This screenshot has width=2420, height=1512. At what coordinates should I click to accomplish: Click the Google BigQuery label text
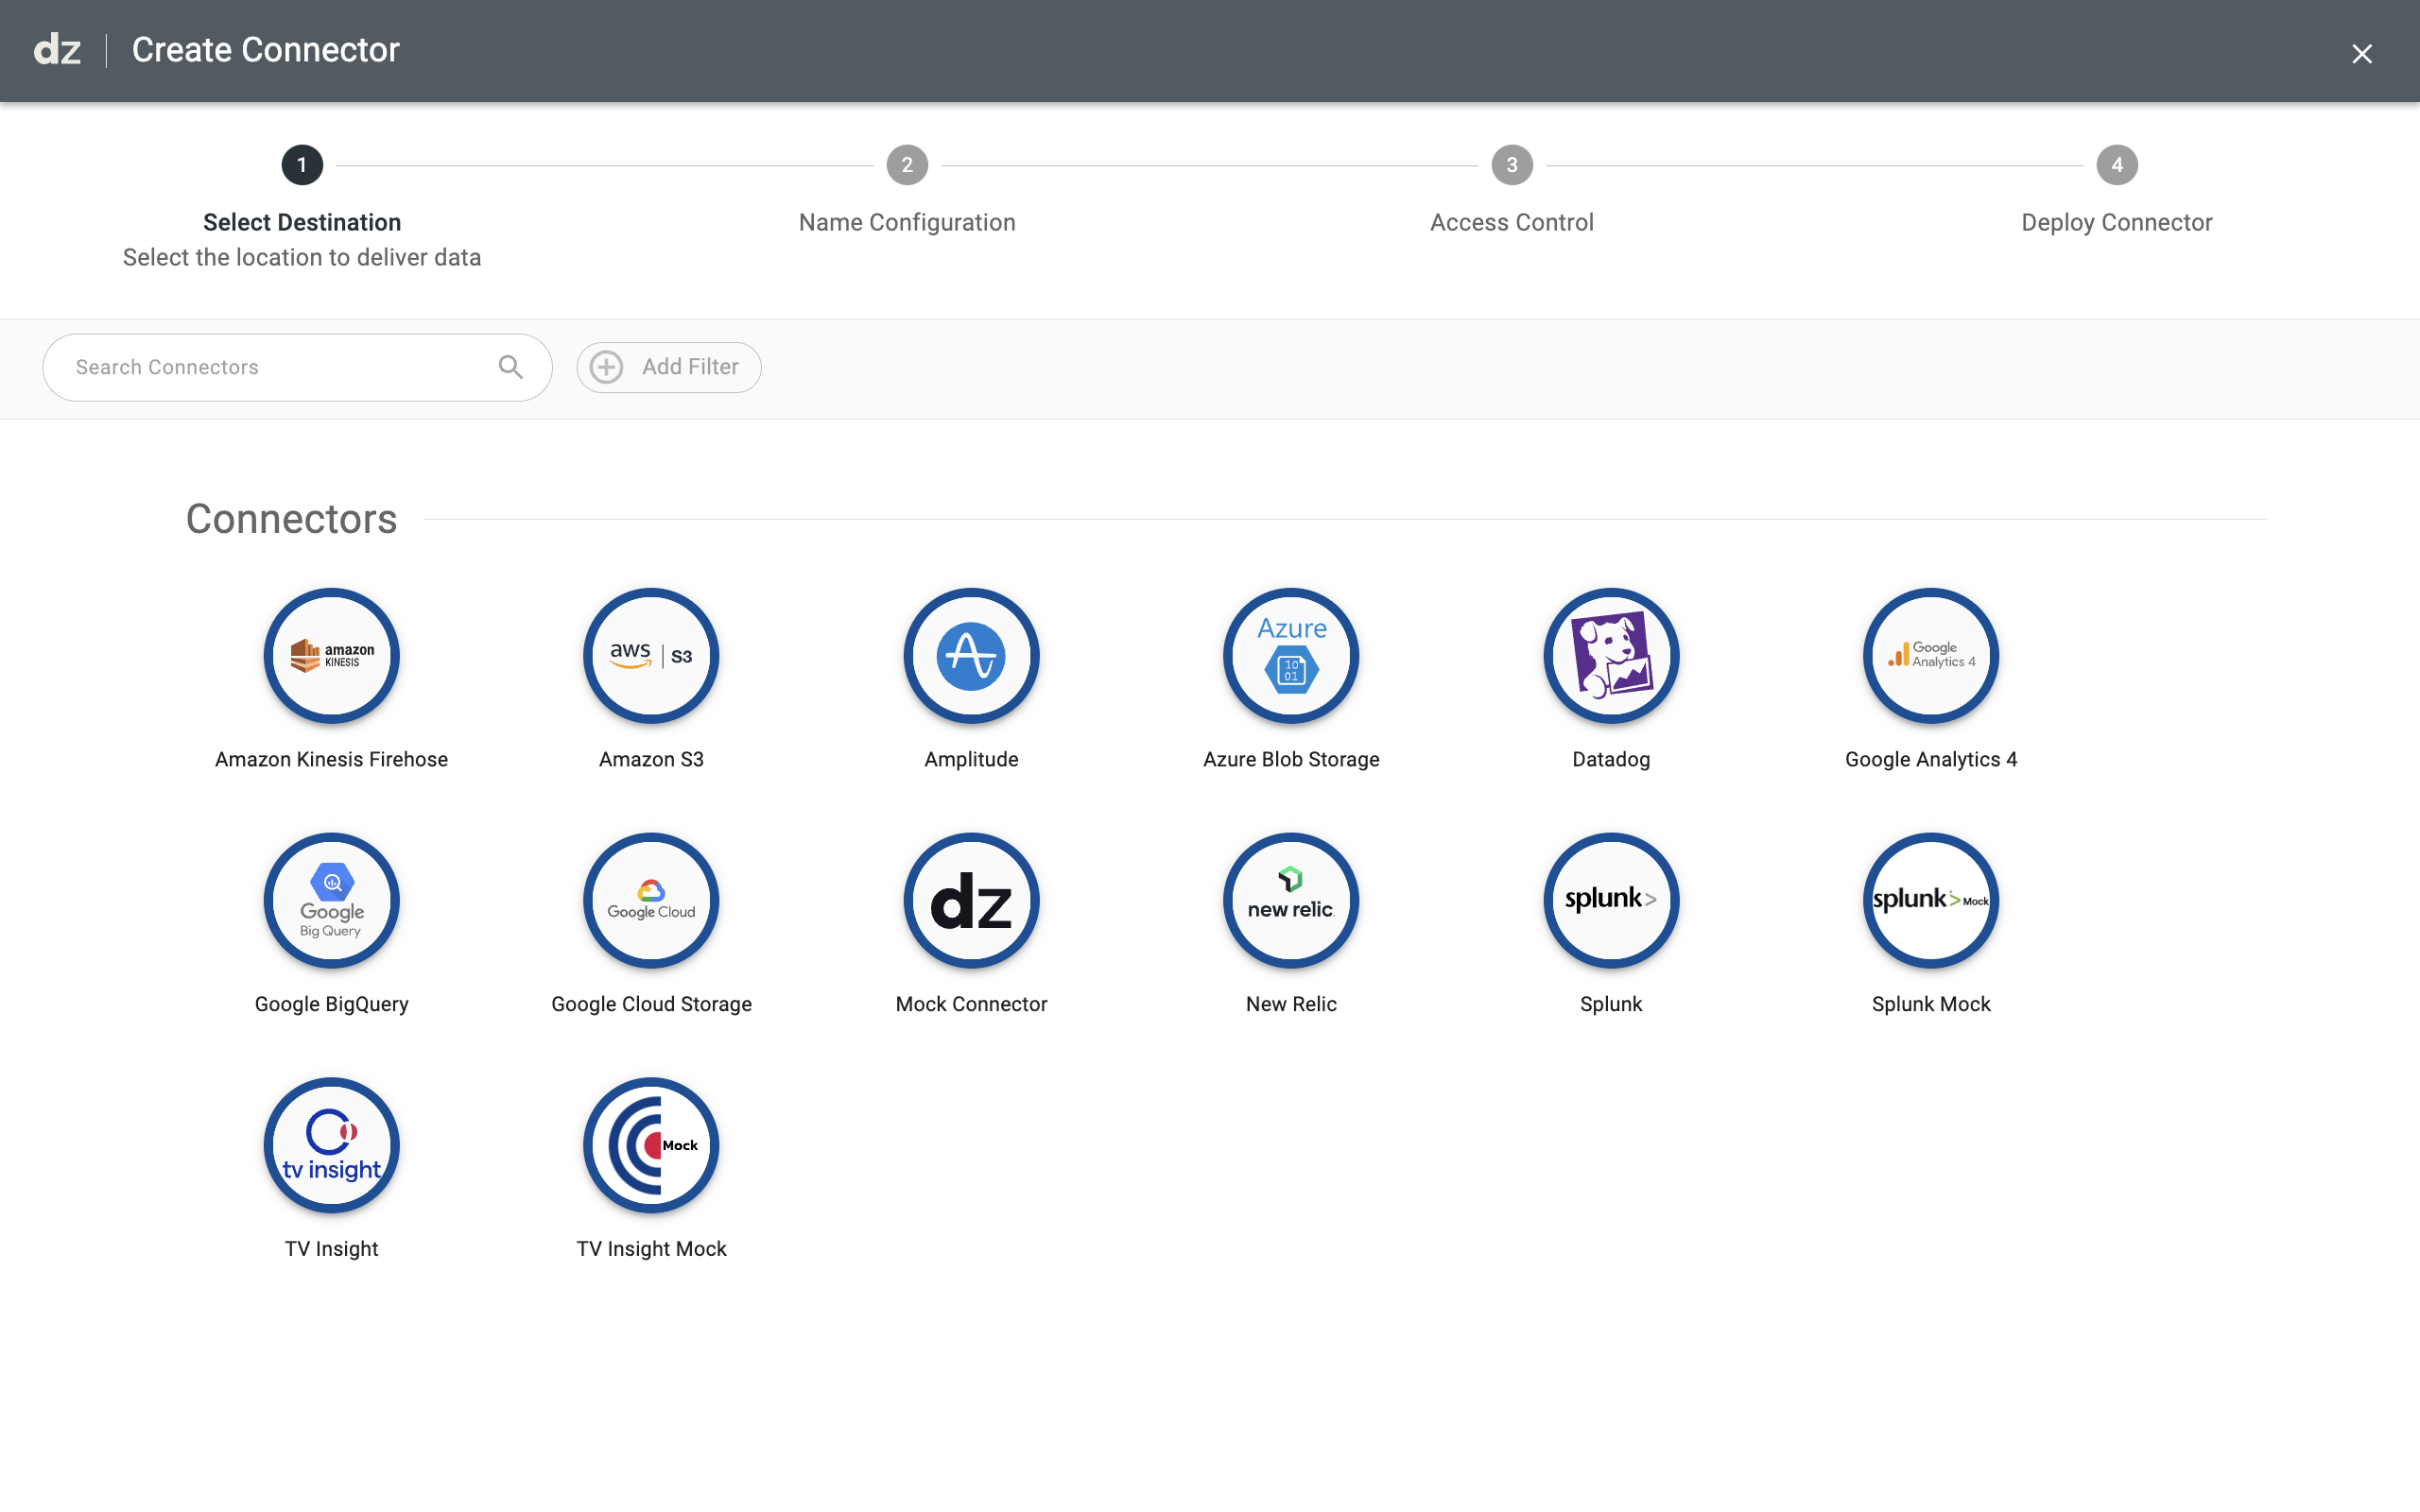click(x=331, y=1004)
